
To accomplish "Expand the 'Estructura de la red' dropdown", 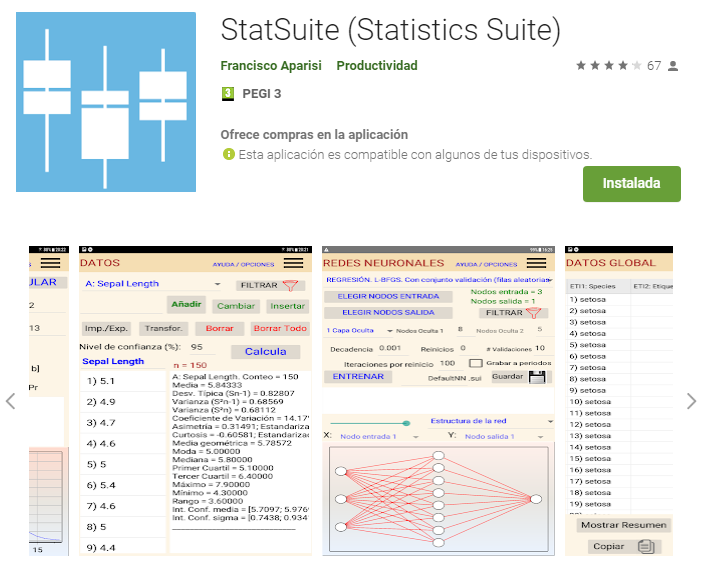I will click(x=490, y=421).
